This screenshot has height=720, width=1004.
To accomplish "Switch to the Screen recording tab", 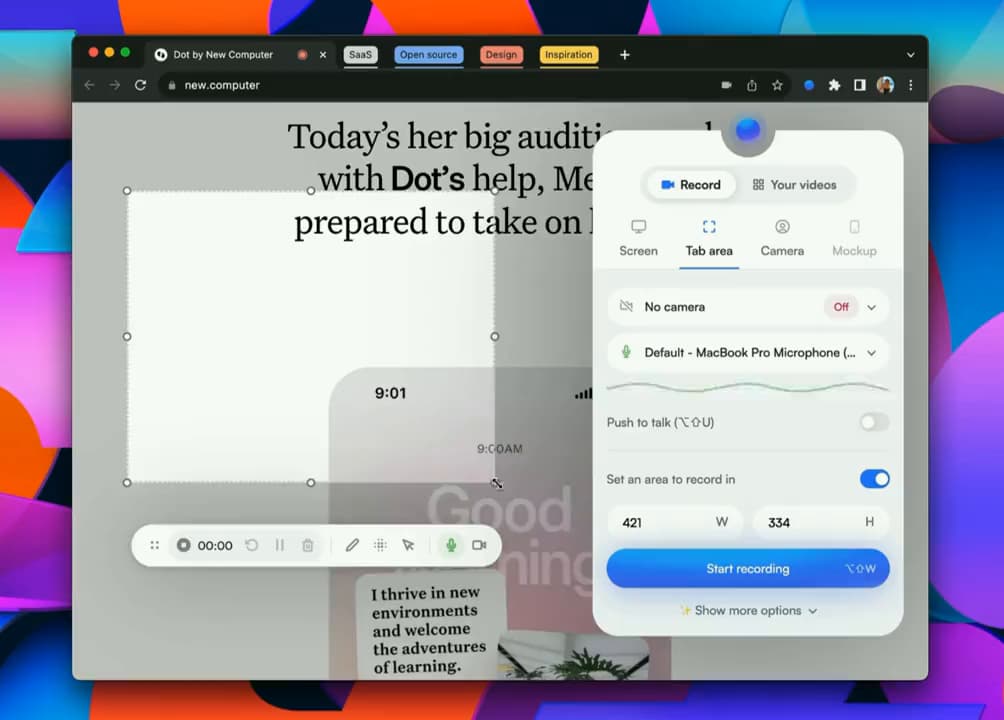I will 638,238.
